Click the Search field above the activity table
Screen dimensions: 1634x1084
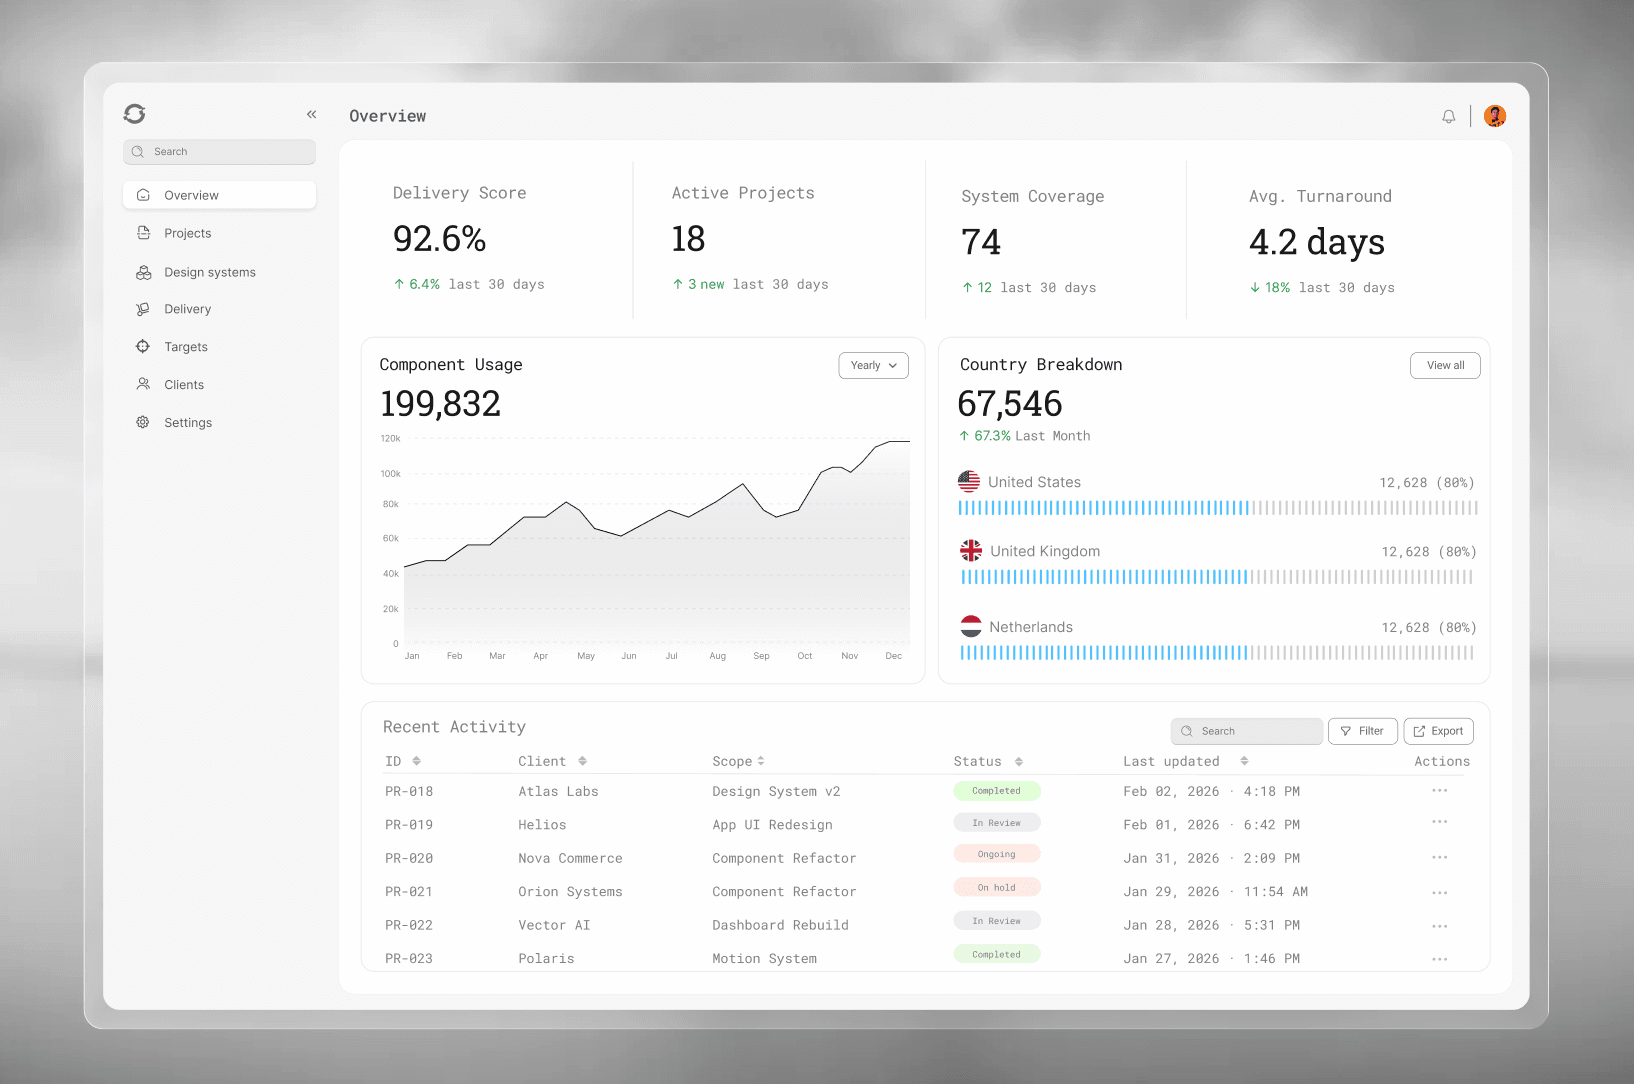[1245, 731]
